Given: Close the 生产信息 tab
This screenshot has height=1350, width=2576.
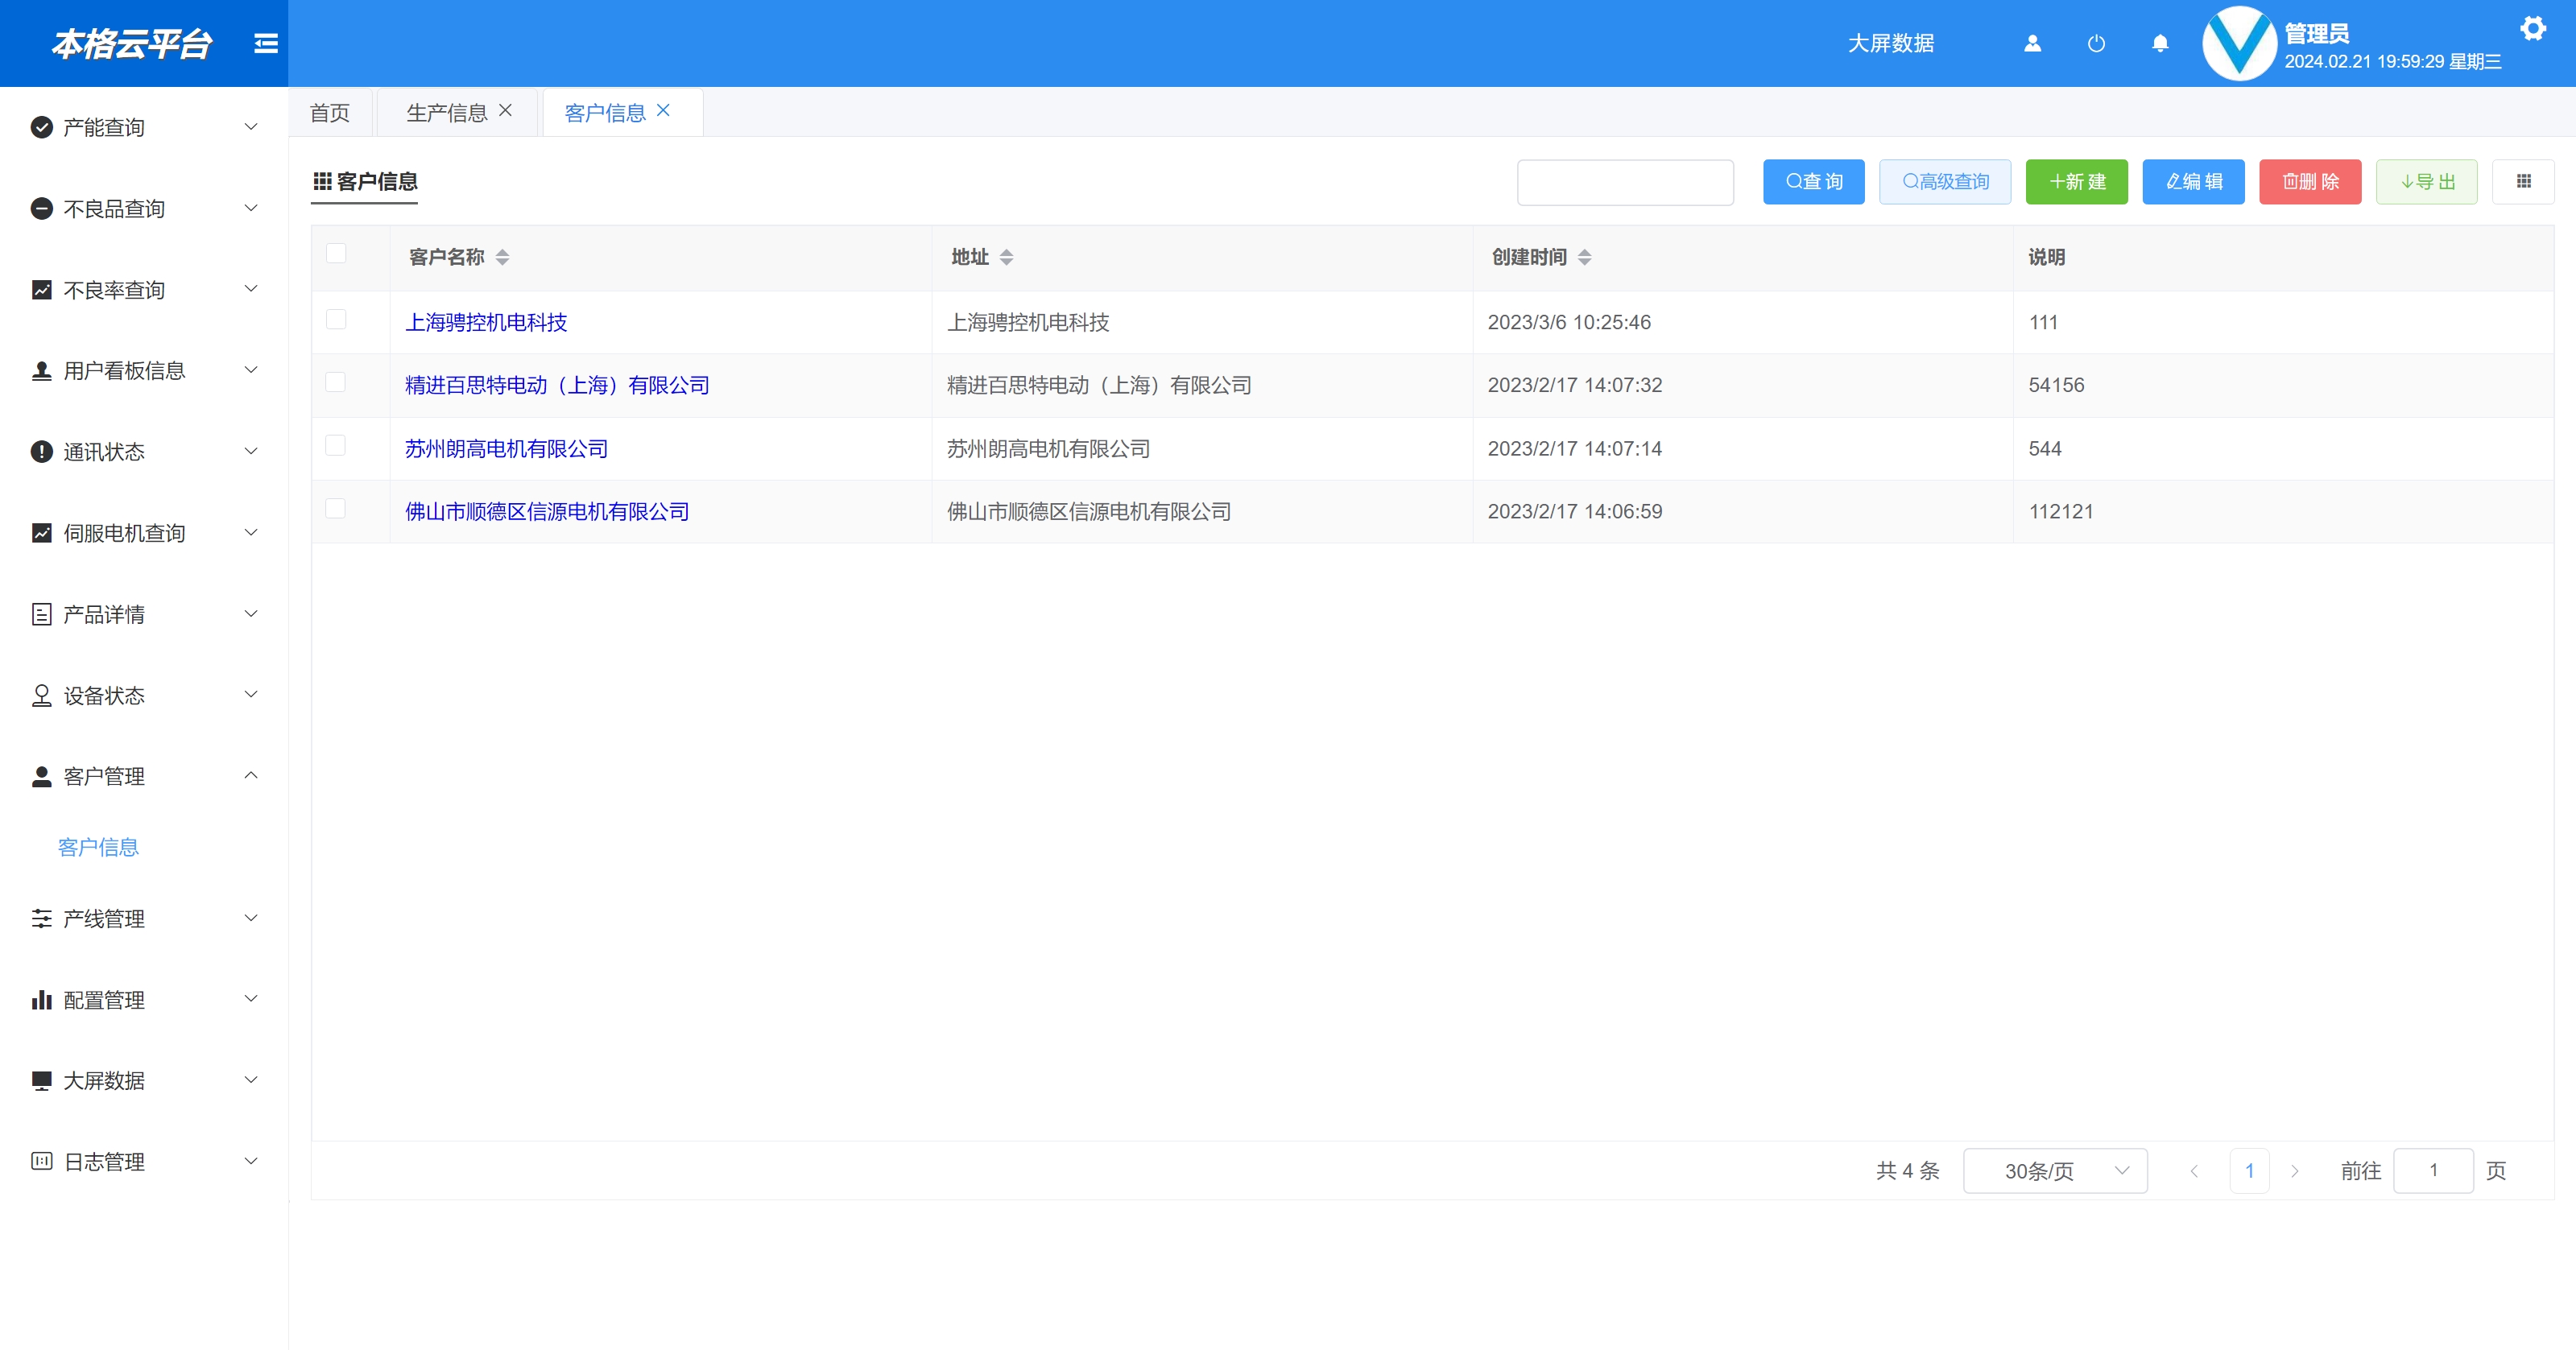Looking at the screenshot, I should 506,111.
